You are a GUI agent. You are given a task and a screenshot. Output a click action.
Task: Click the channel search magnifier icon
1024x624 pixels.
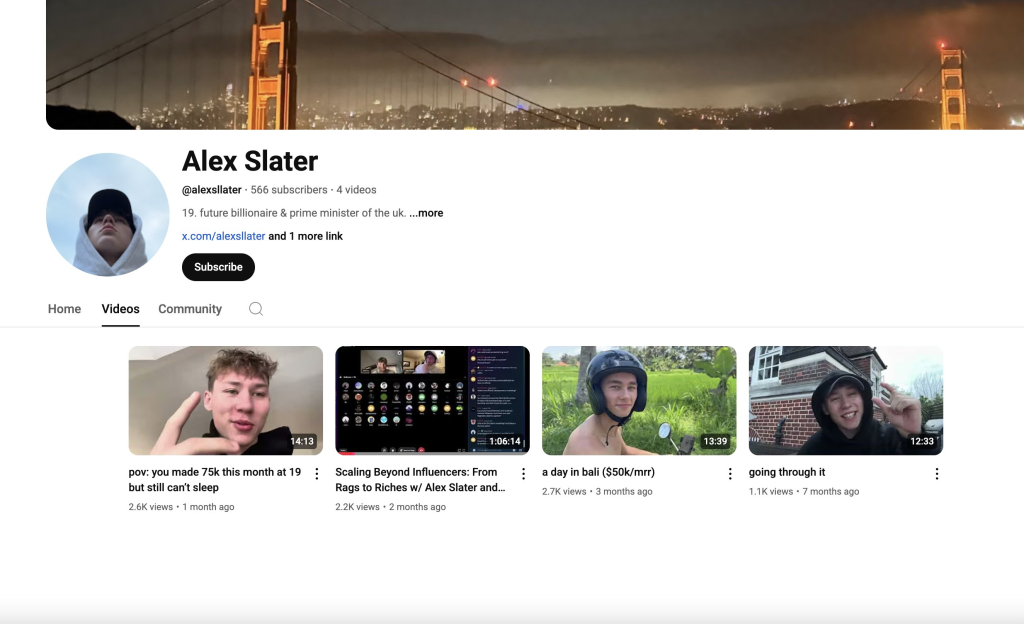click(256, 309)
